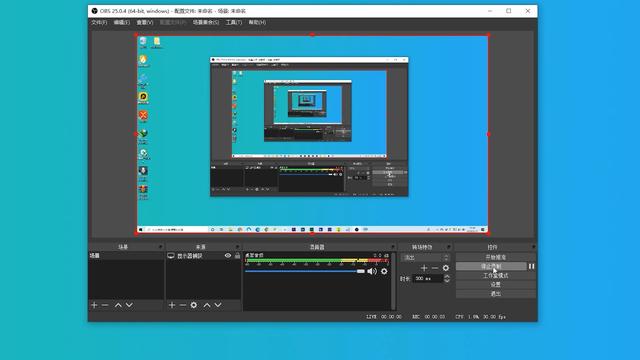This screenshot has height=360, width=640.
Task: Move scene down with arrow icon
Action: pos(129,305)
